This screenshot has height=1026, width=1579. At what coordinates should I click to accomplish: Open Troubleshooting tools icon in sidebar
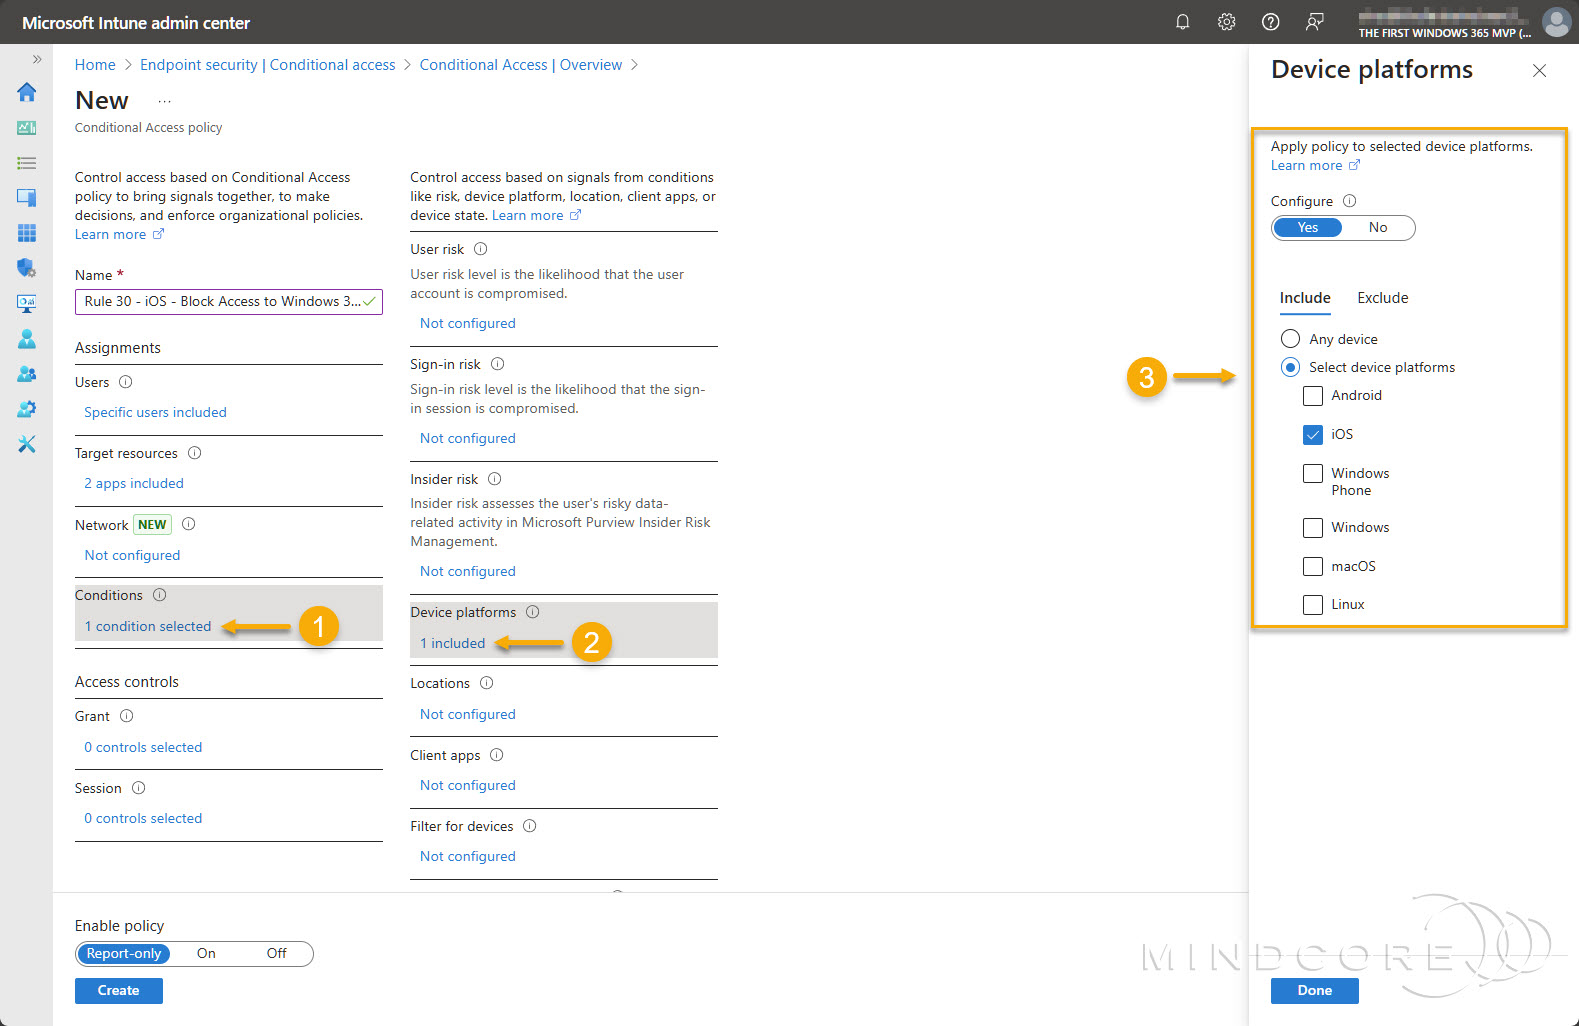click(27, 444)
